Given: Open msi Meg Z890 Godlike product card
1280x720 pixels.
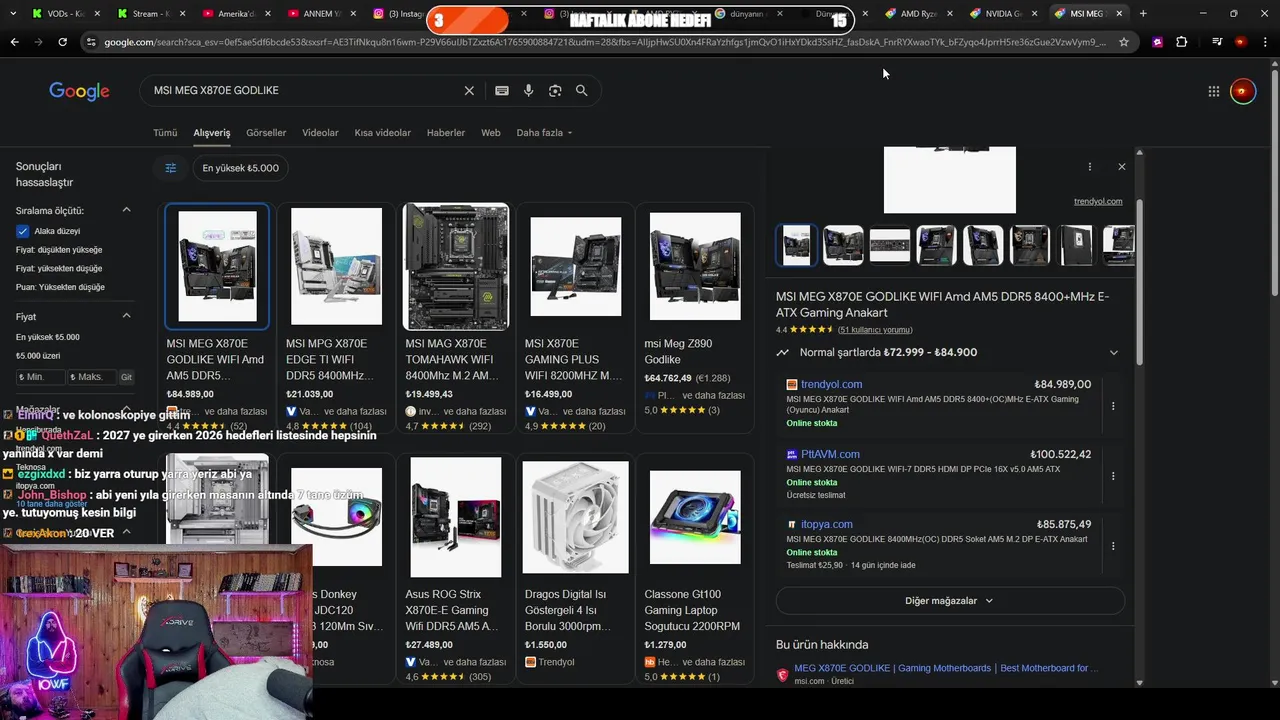Looking at the screenshot, I should tap(695, 317).
